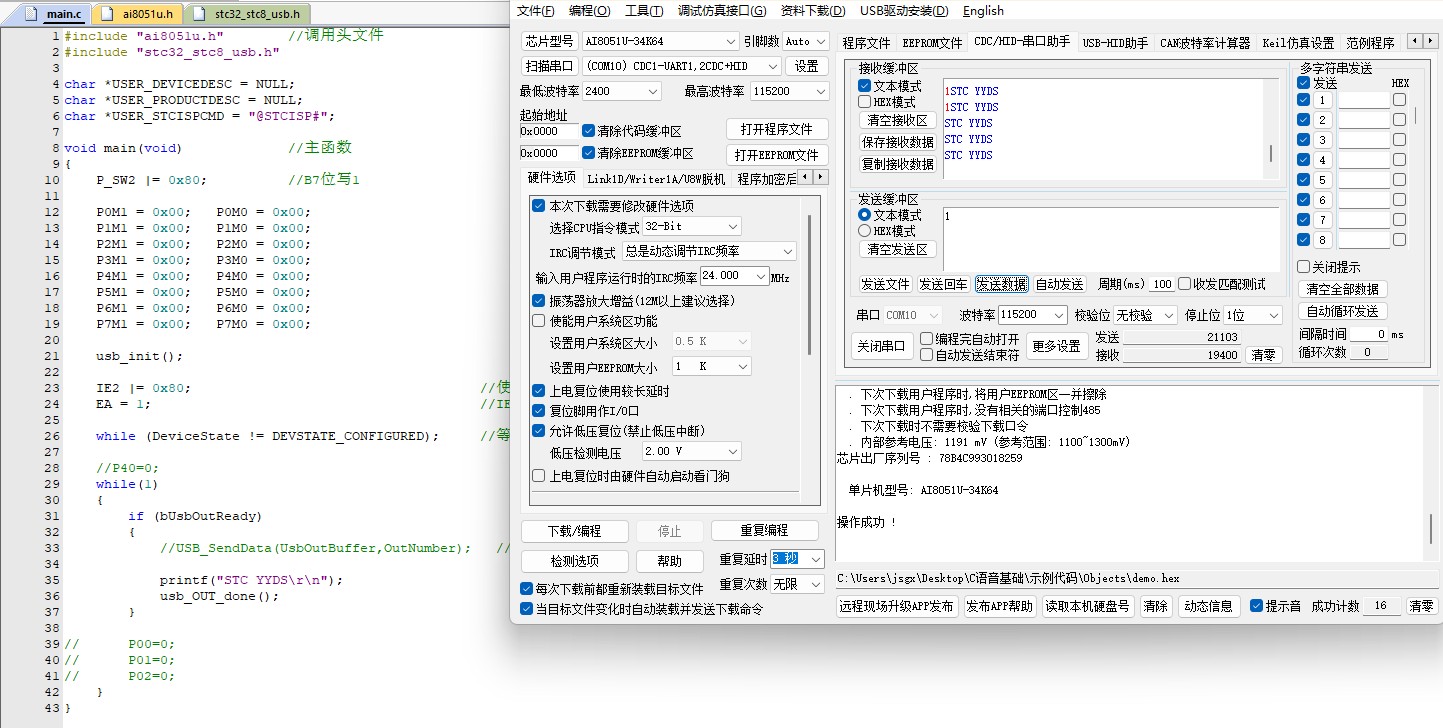Enable HEX模式 in the receive buffer
Screen dimensions: 1443x728
coord(865,102)
